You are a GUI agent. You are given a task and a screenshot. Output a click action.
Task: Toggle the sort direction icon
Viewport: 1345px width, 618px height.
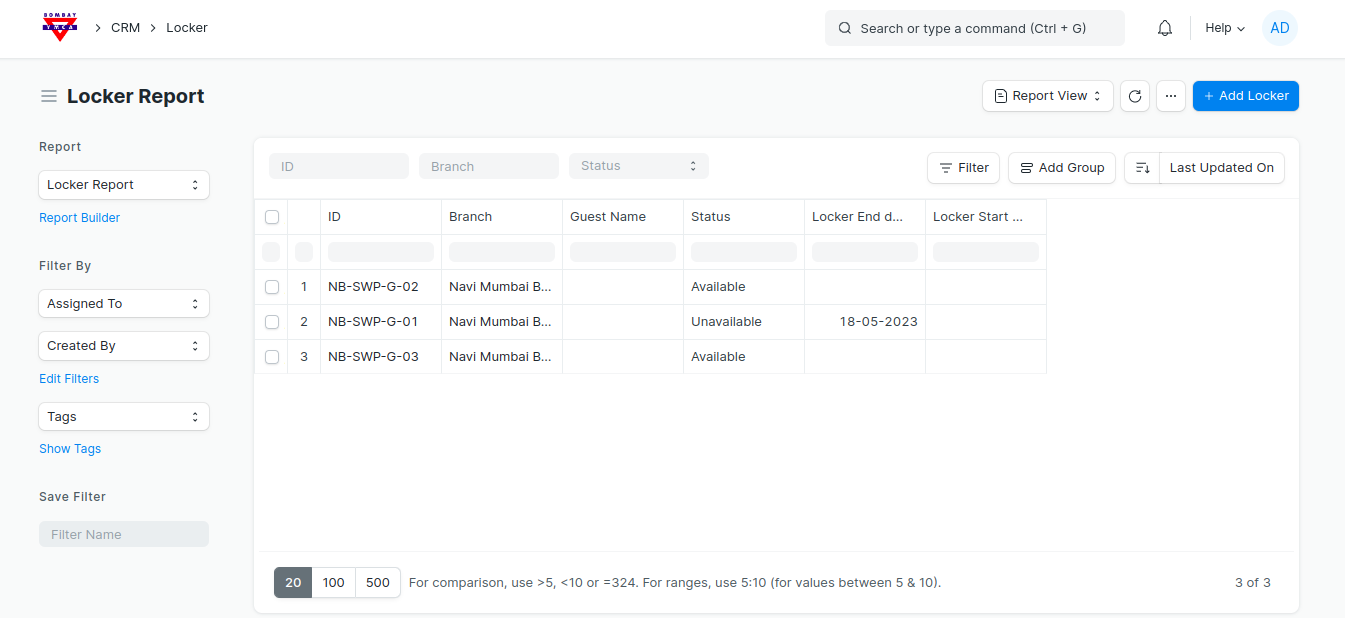1142,168
